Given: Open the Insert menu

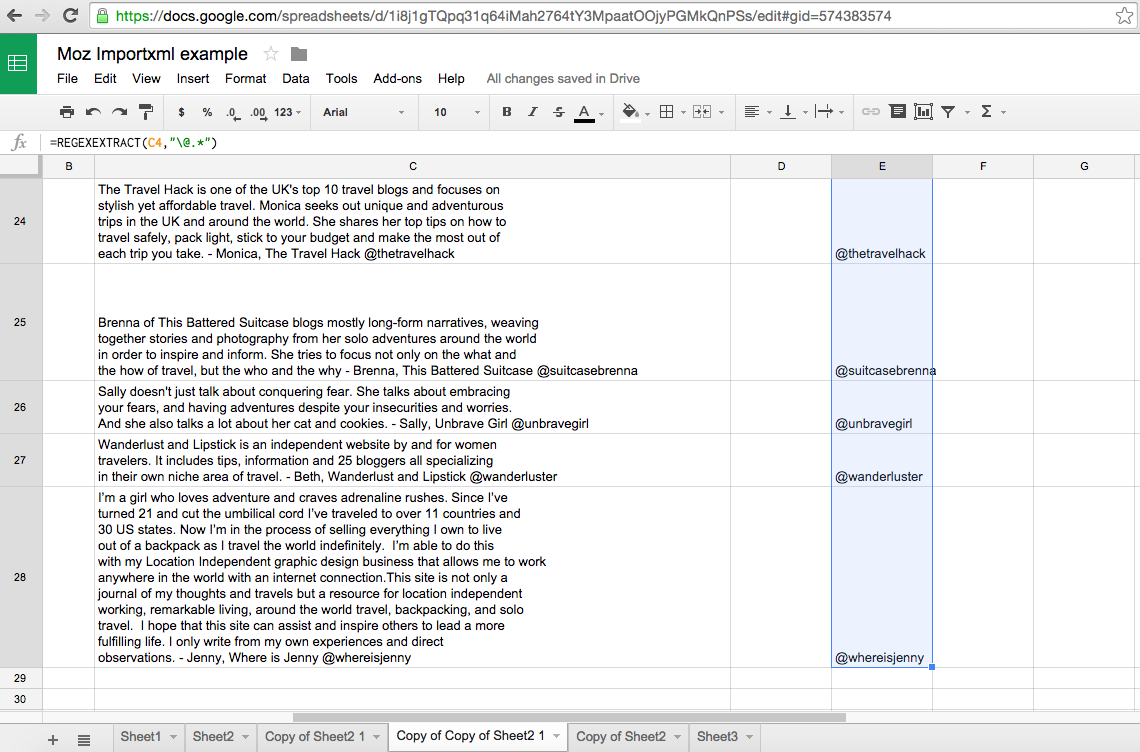Looking at the screenshot, I should 193,79.
